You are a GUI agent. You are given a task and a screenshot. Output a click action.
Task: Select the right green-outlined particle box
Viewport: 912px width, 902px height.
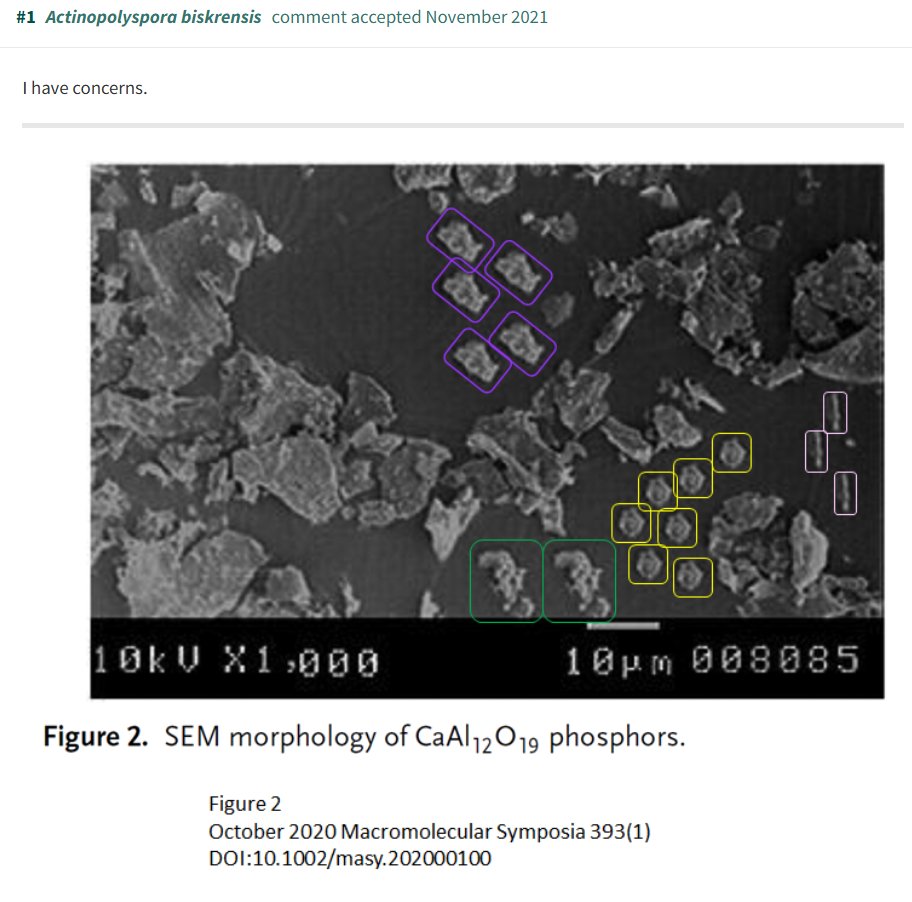point(580,578)
